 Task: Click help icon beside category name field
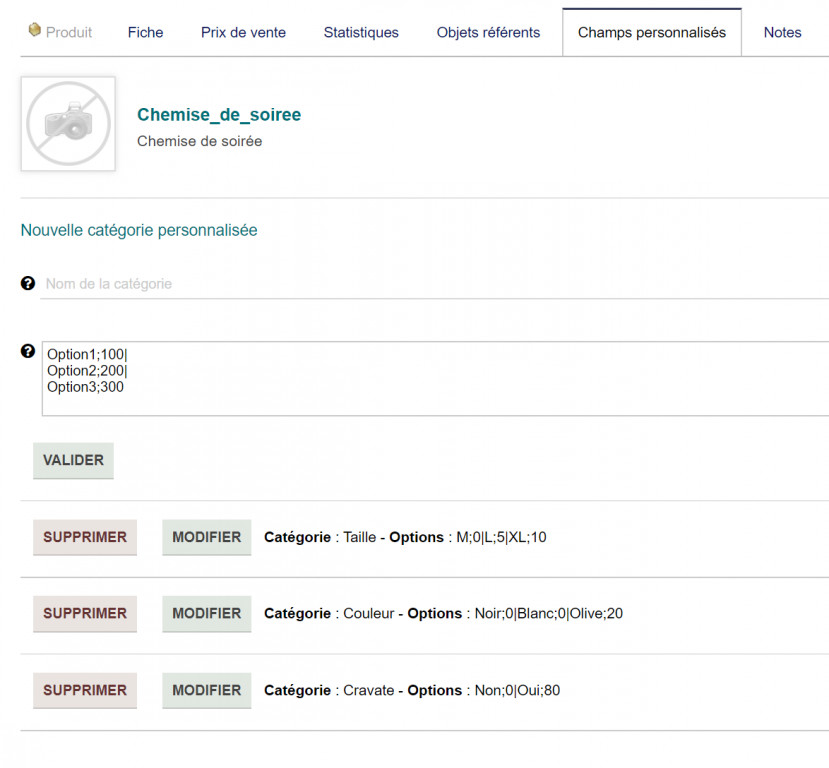[x=28, y=284]
